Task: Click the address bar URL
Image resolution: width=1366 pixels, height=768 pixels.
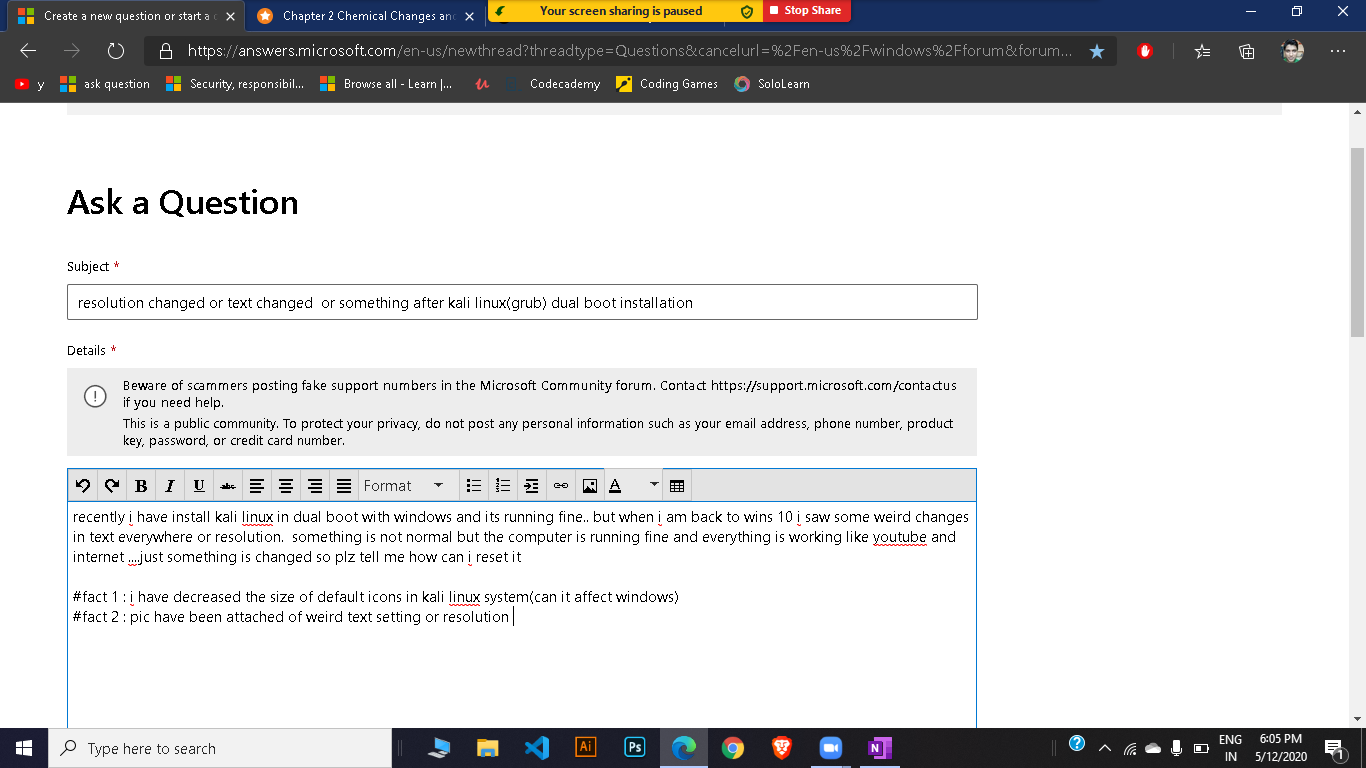Action: (630, 51)
